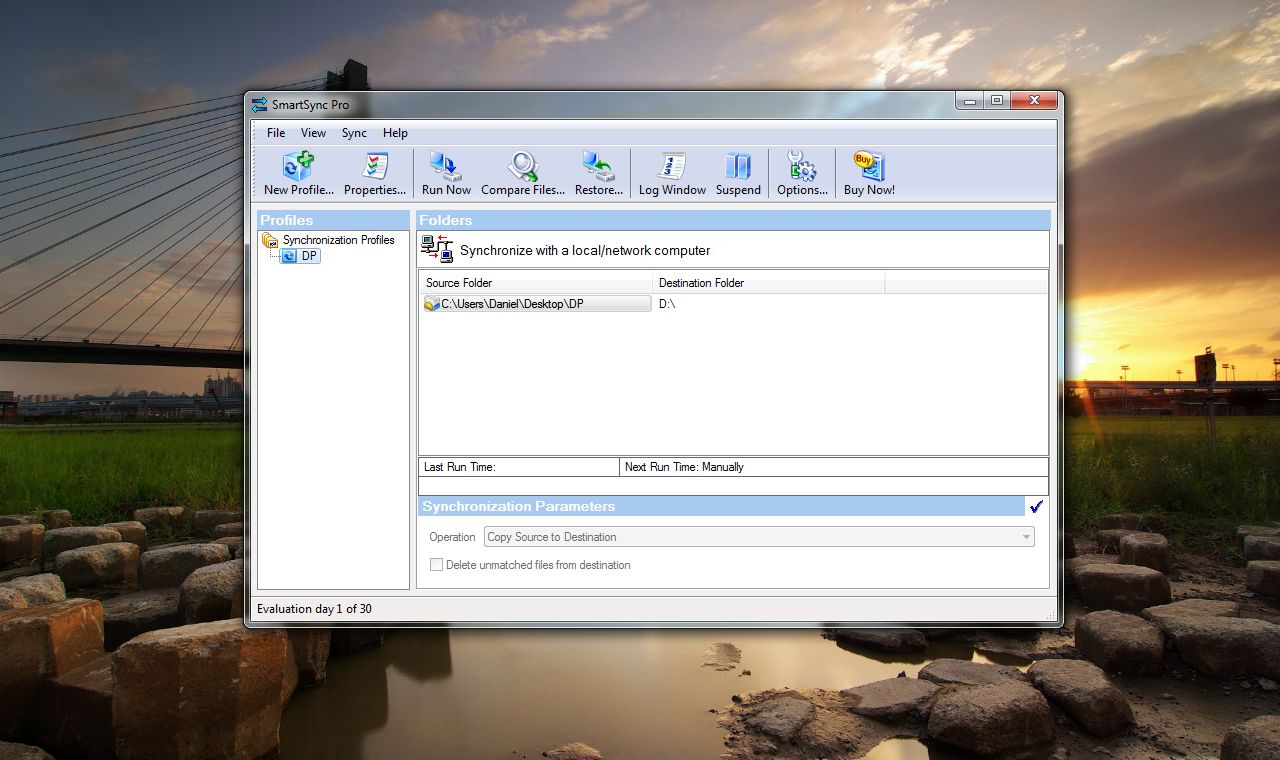This screenshot has width=1280, height=760.
Task: Open the Sync menu
Action: point(353,132)
